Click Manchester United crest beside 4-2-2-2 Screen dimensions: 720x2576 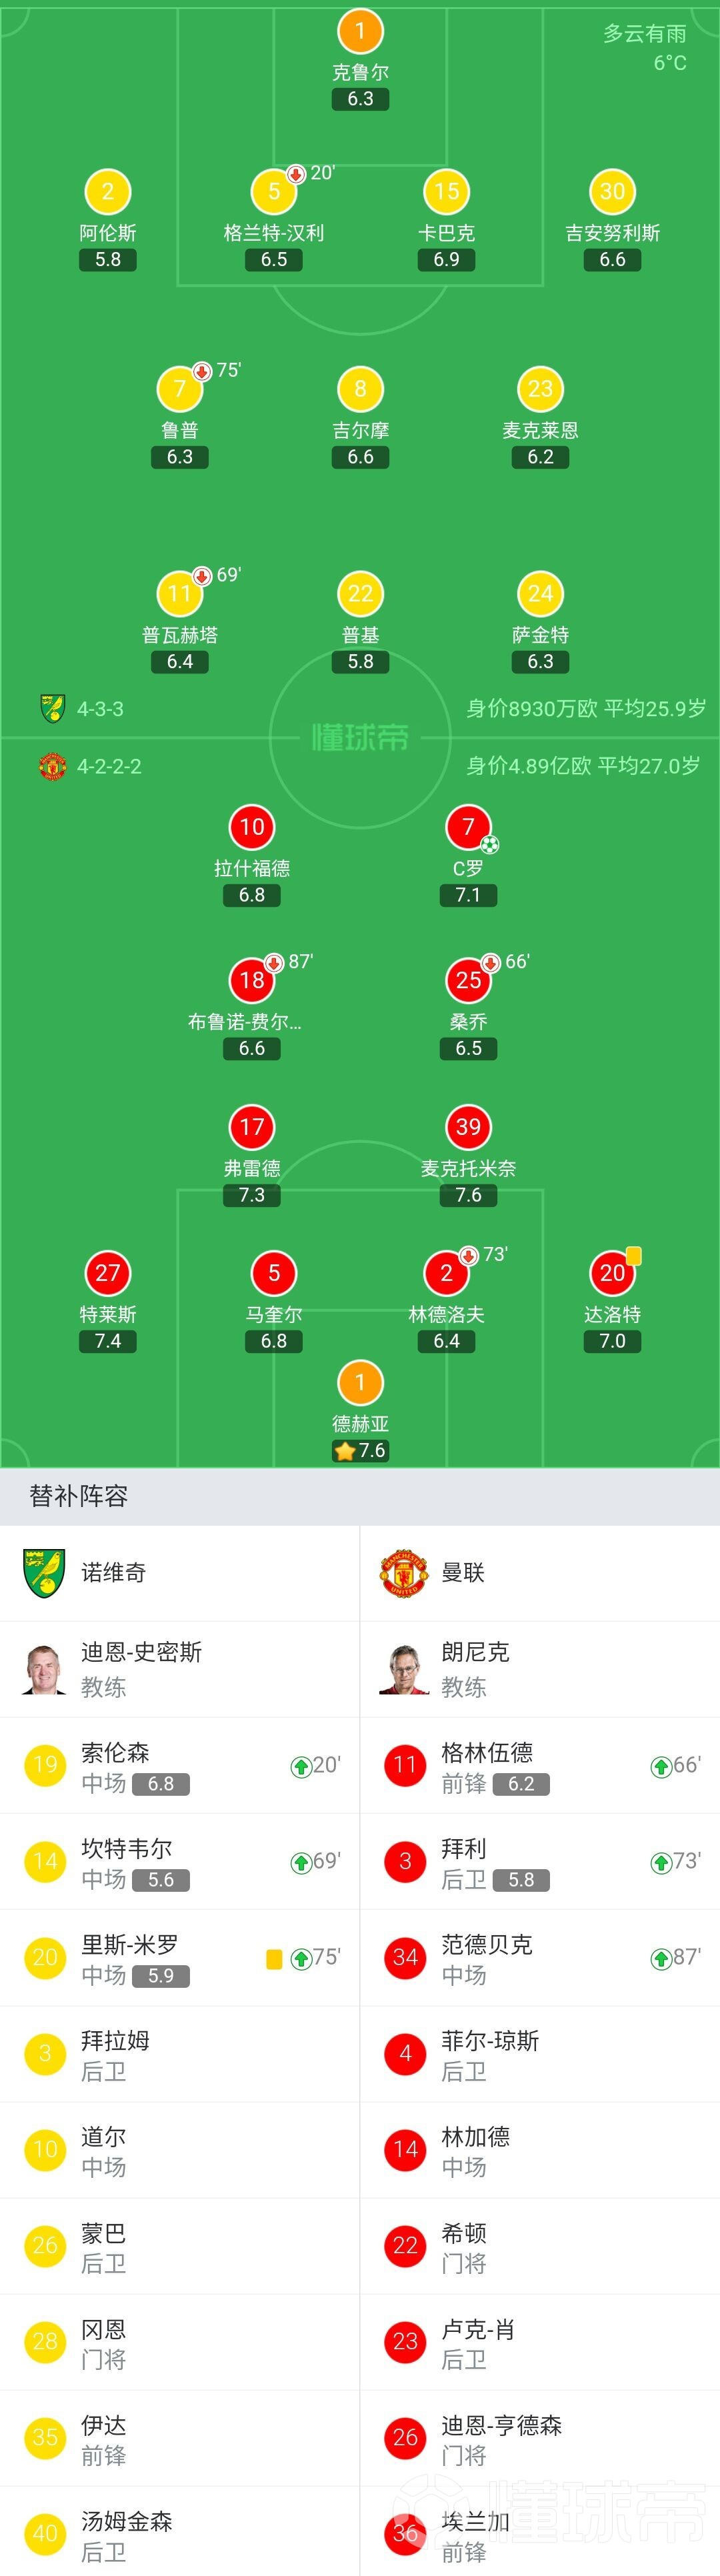tap(52, 767)
